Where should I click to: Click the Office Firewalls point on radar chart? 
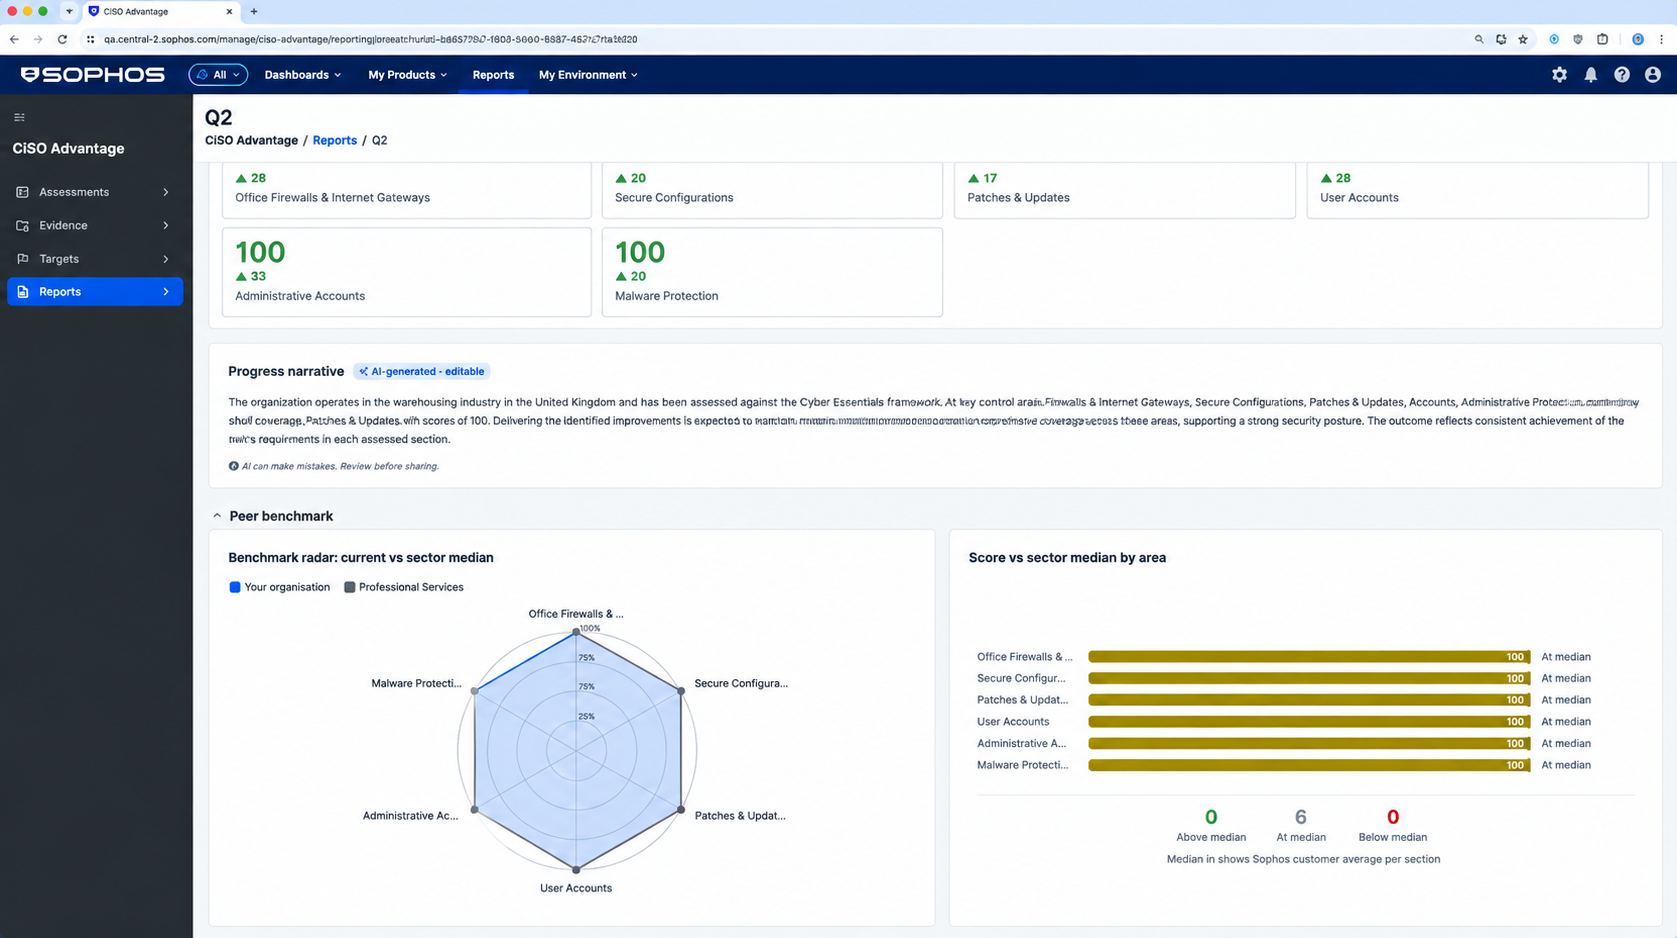[576, 632]
